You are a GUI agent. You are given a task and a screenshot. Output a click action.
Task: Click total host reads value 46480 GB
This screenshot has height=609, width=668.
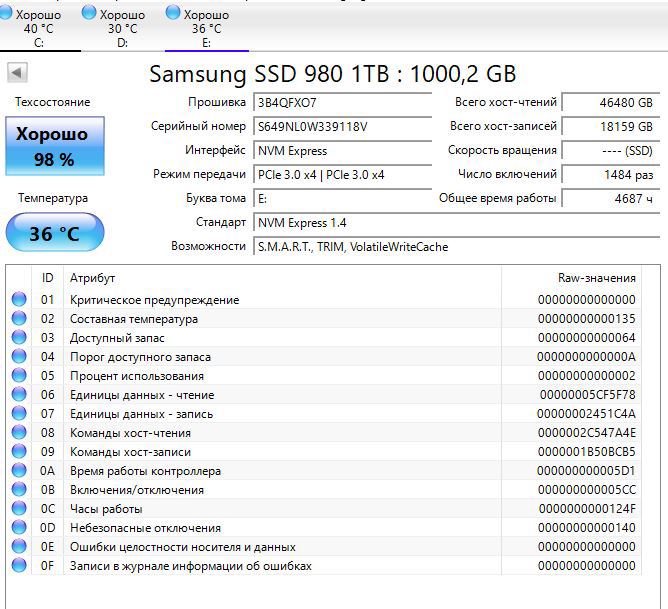pos(610,102)
